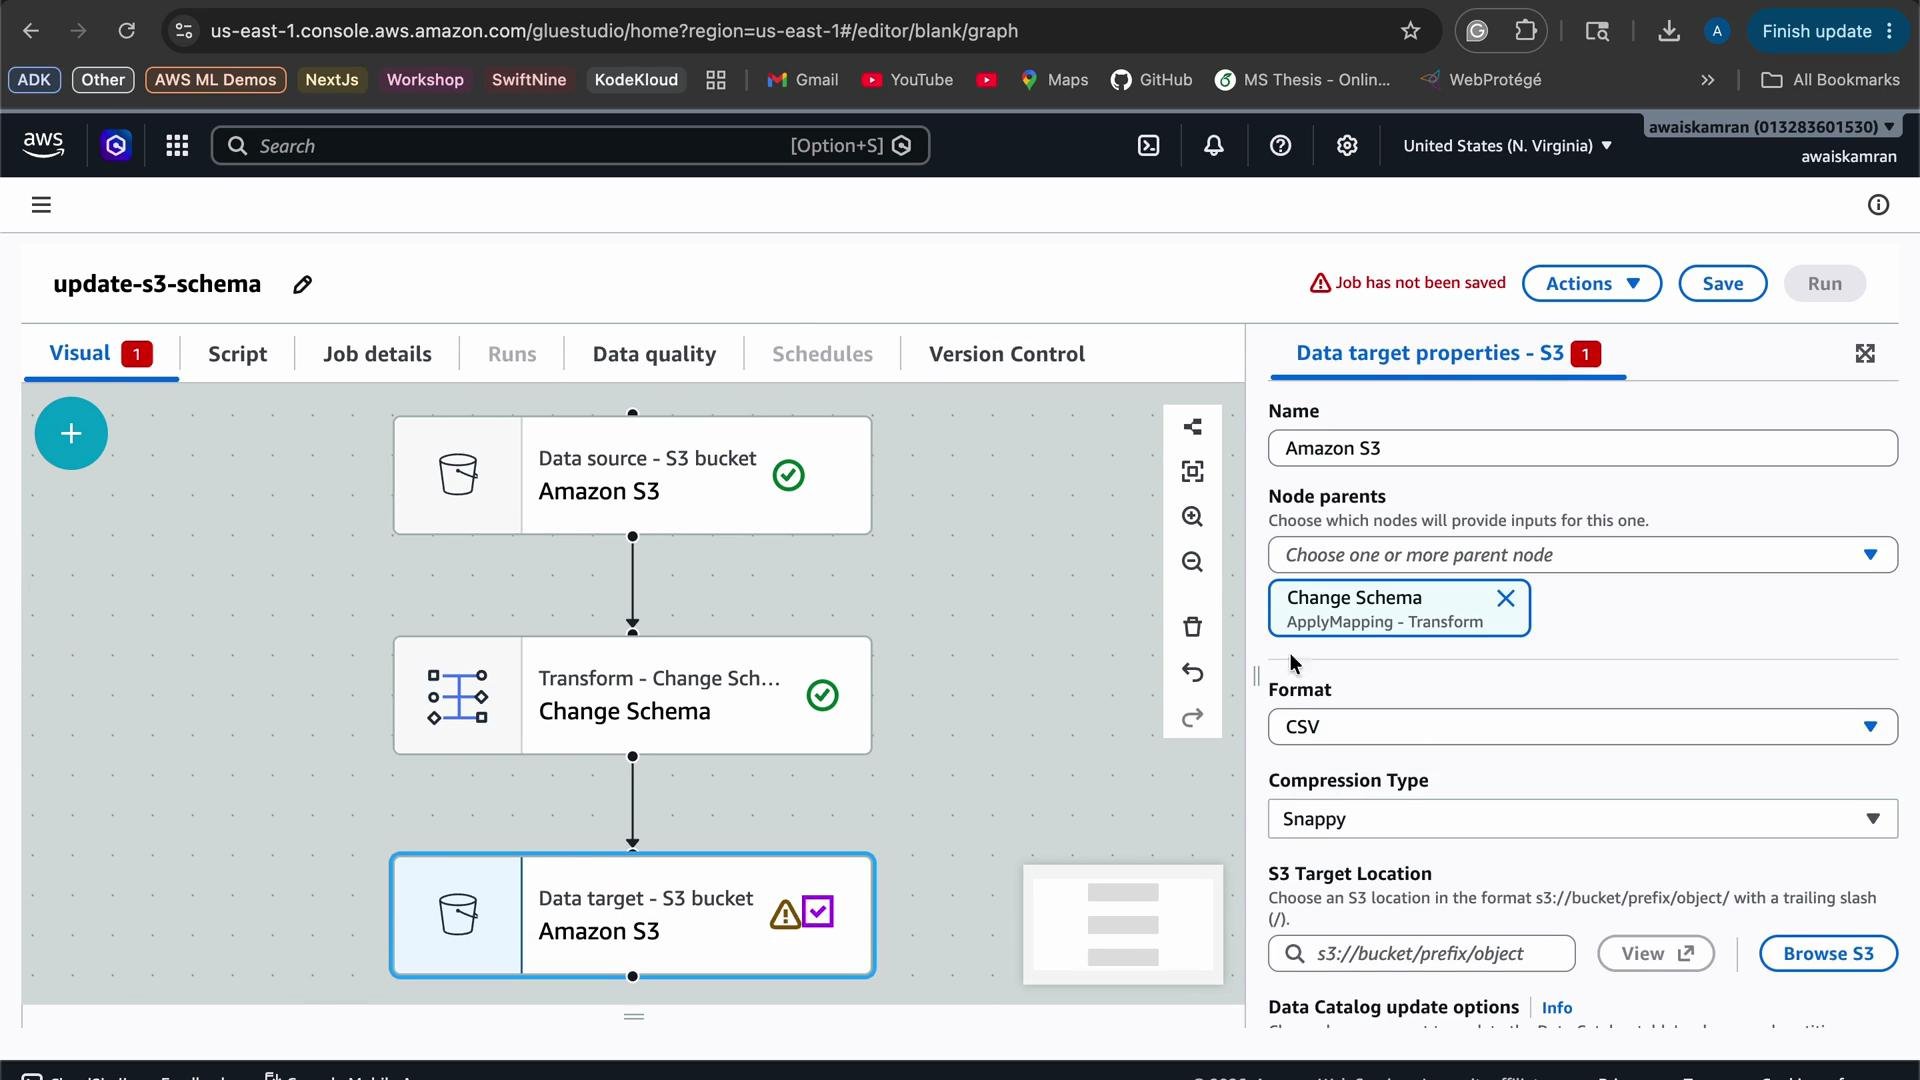Click the Save button
This screenshot has height=1080, width=1920.
(x=1722, y=284)
